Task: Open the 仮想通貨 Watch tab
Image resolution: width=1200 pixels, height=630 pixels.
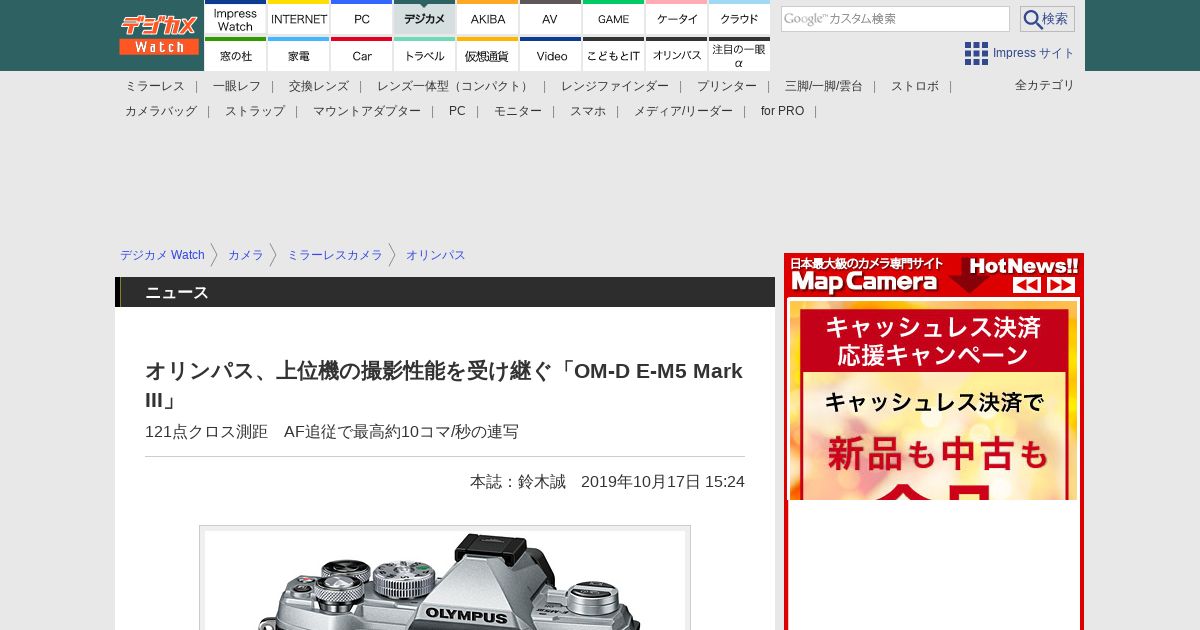Action: click(488, 54)
